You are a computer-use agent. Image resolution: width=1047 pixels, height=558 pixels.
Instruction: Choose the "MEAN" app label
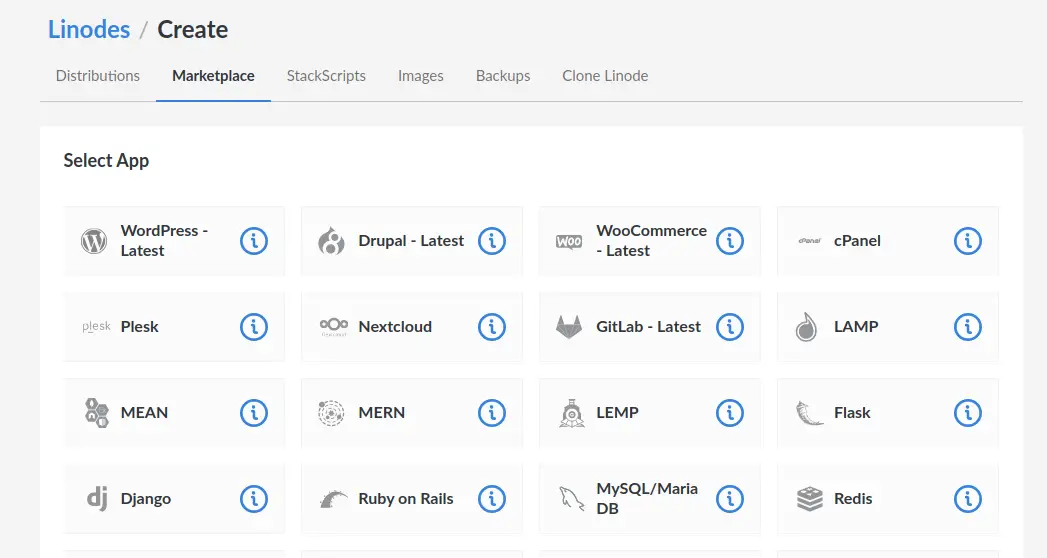point(144,413)
